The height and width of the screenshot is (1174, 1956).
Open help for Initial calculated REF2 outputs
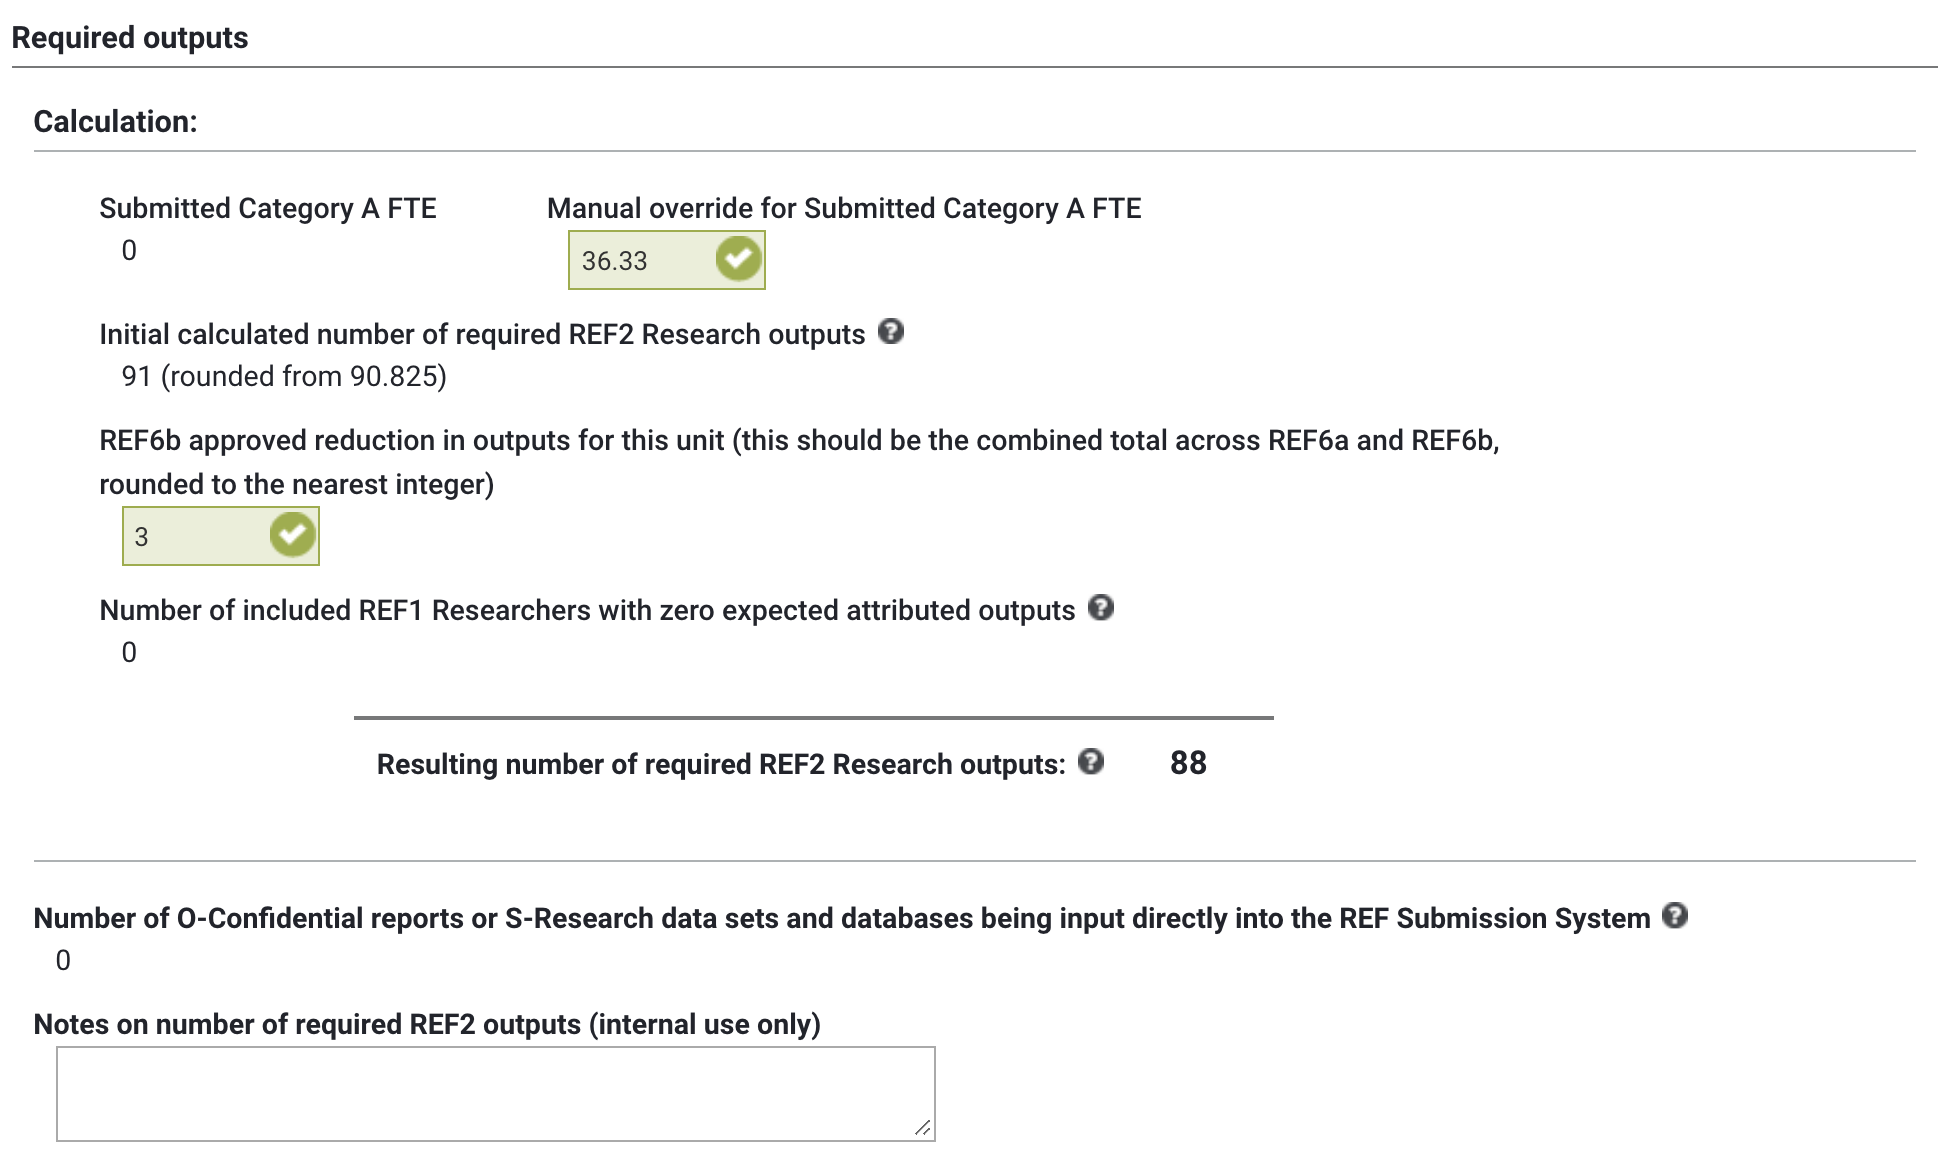890,332
